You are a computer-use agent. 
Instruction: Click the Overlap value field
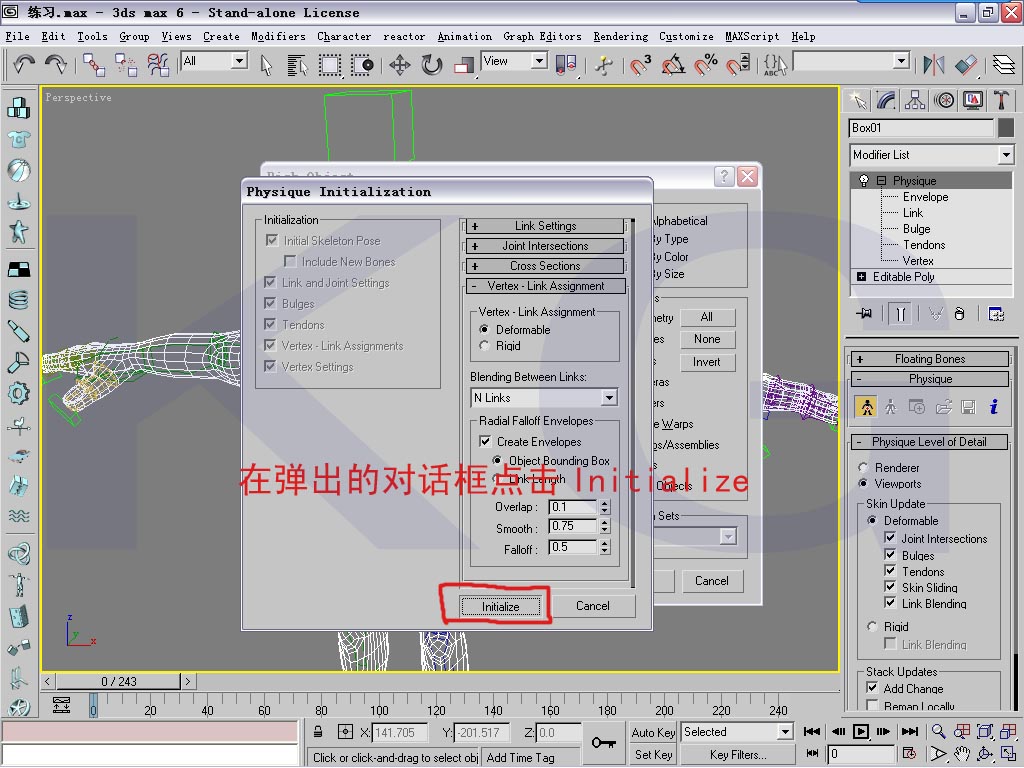click(573, 507)
